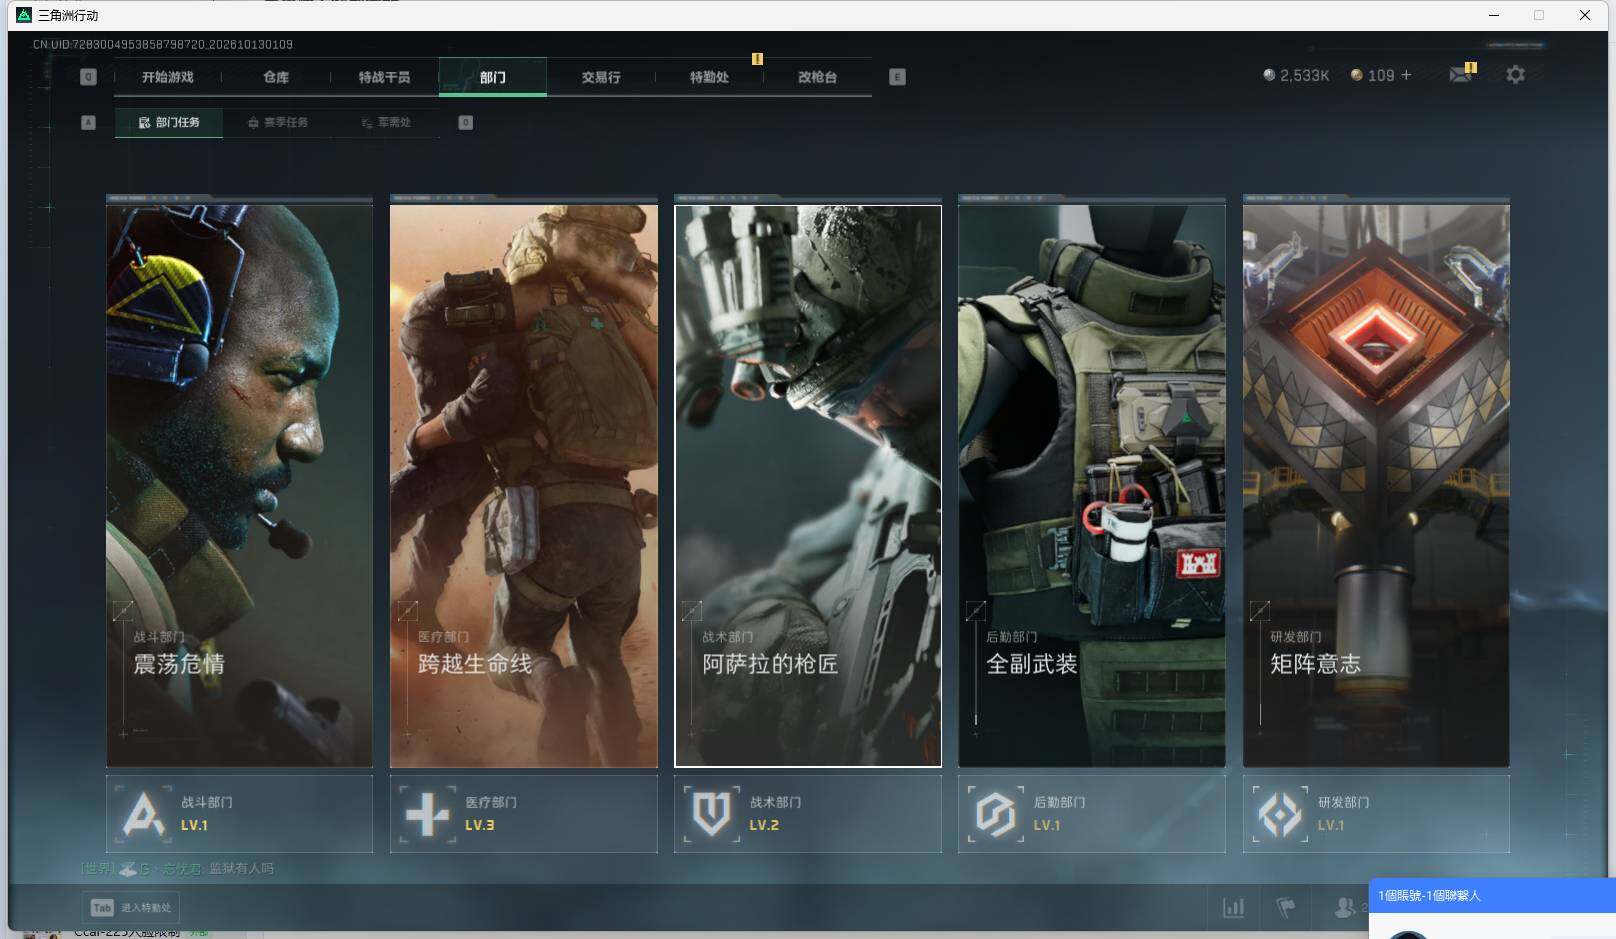Click the Delta Force logo in the title bar
The height and width of the screenshot is (939, 1616).
(x=24, y=15)
